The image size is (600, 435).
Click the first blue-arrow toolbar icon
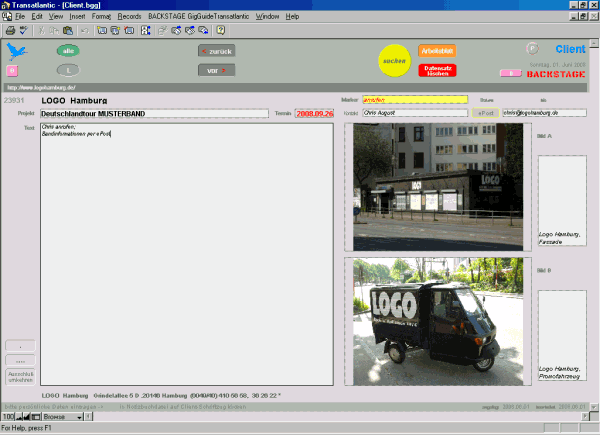click(176, 30)
